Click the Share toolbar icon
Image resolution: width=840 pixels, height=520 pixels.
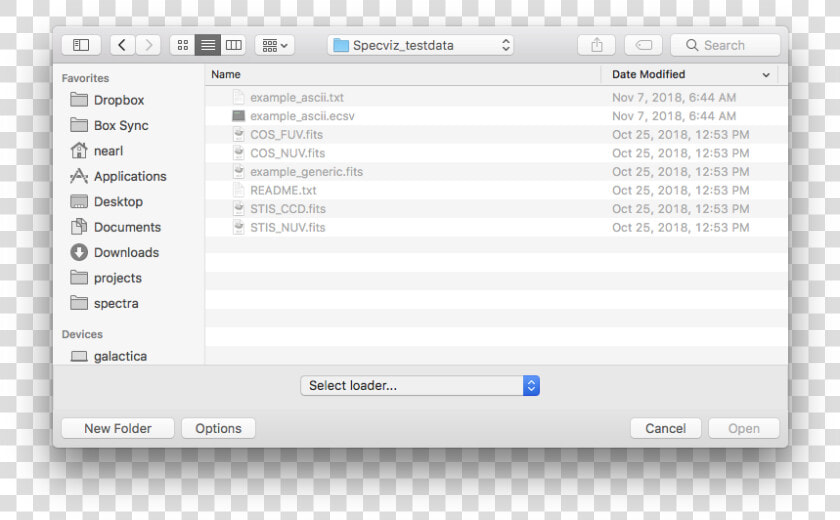point(596,45)
